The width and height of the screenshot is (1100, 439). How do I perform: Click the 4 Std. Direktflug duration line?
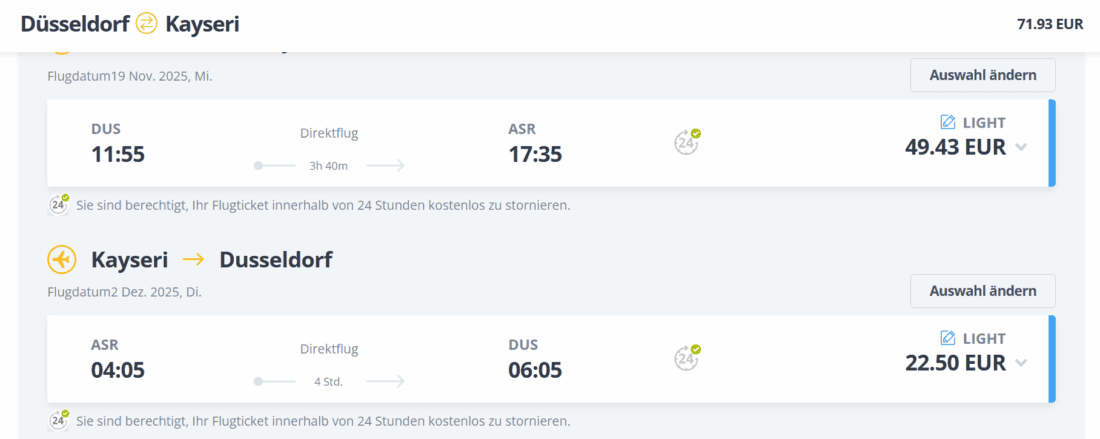pos(329,381)
